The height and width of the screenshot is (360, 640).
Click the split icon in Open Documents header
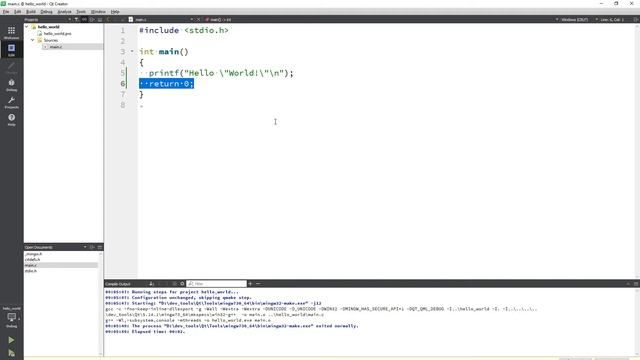coord(92,247)
